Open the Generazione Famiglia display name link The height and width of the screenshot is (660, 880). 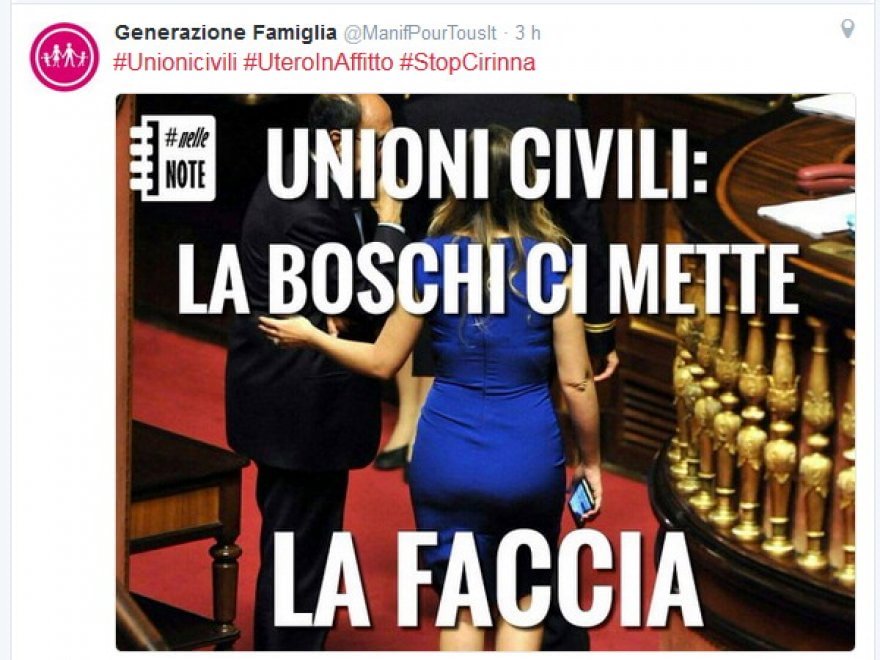tap(225, 33)
